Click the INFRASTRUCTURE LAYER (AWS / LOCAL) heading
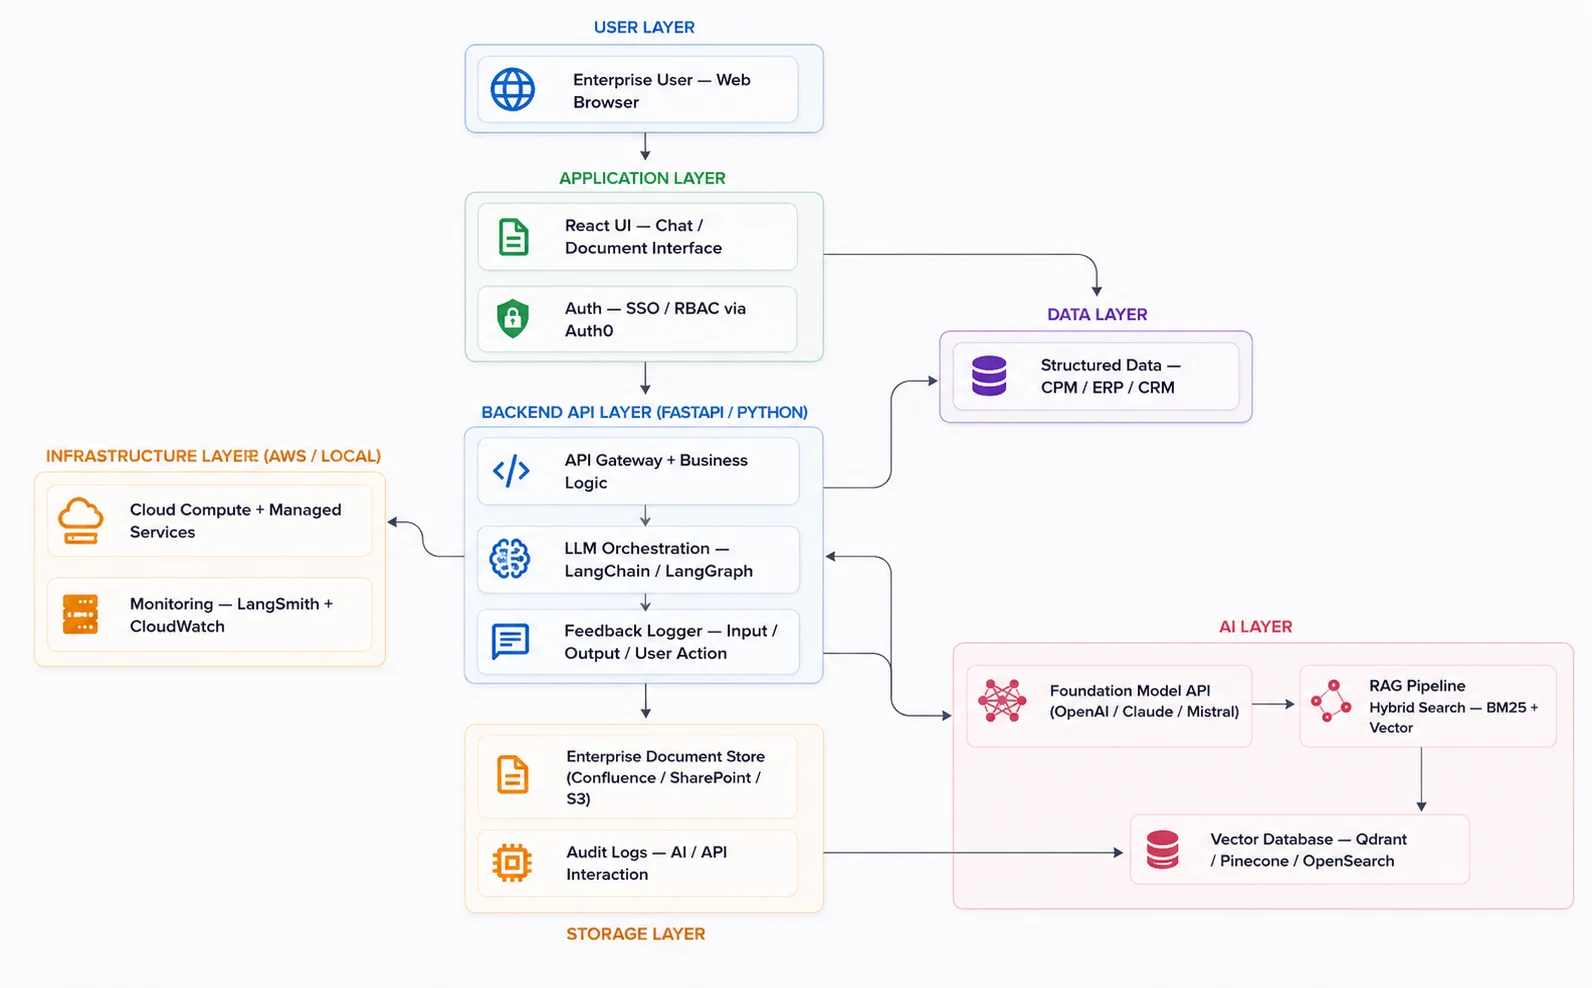This screenshot has height=988, width=1592. pyautogui.click(x=213, y=457)
